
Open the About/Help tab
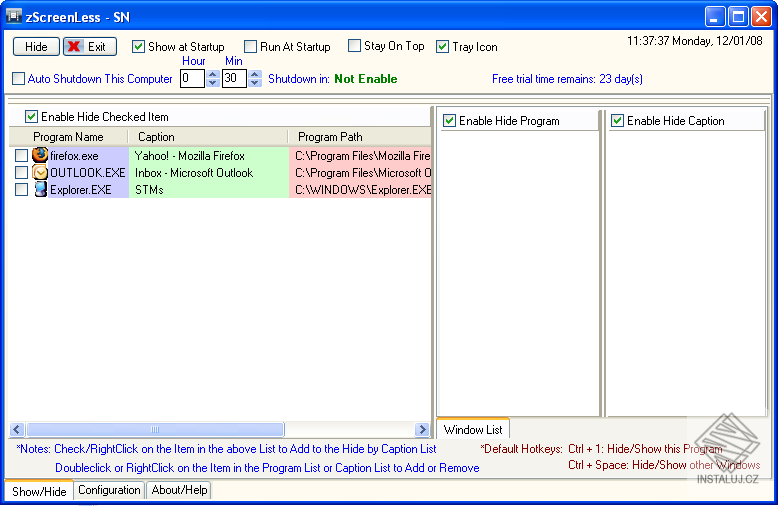tap(179, 490)
